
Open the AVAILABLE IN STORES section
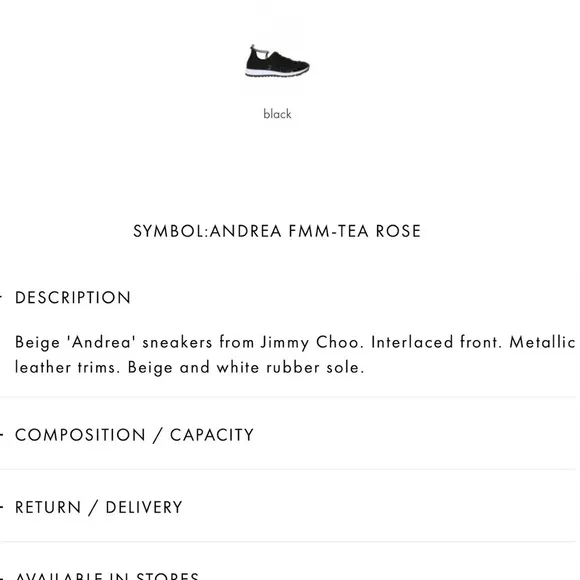(107, 576)
